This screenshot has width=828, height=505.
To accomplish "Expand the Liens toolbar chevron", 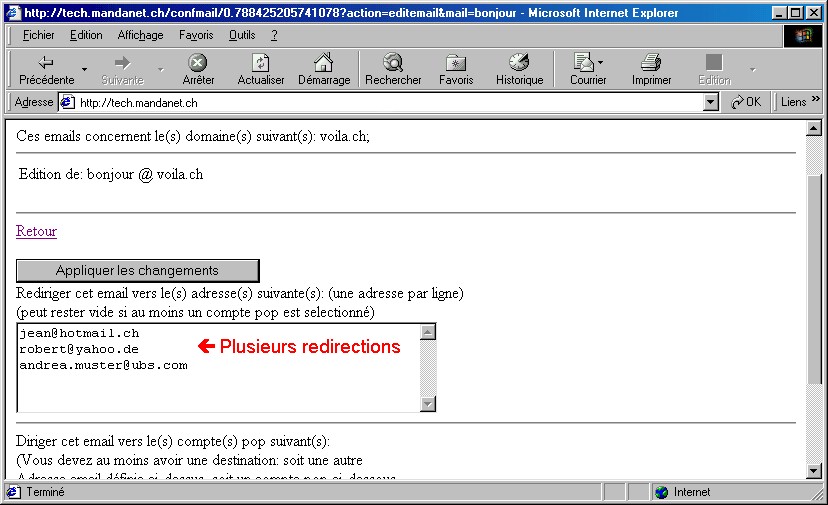I will pos(815,101).
